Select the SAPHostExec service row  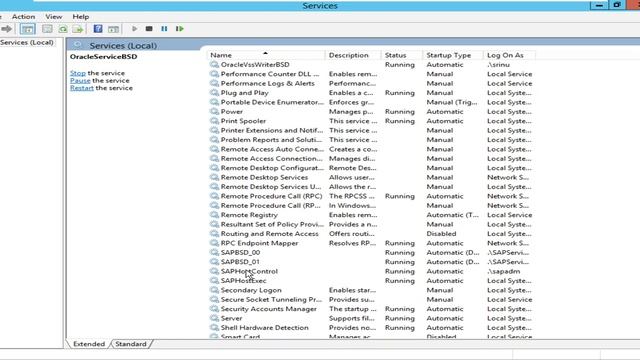[x=371, y=280]
